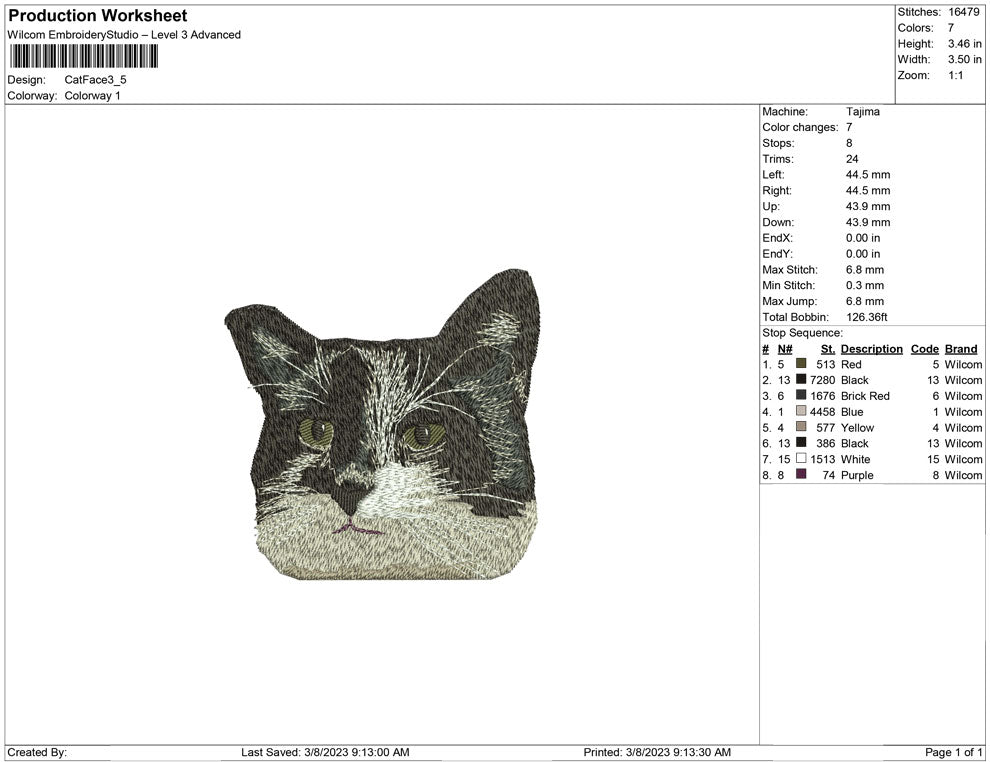Viewport: 990px width, 762px height.
Task: Click the Production Worksheet title
Action: point(97,15)
